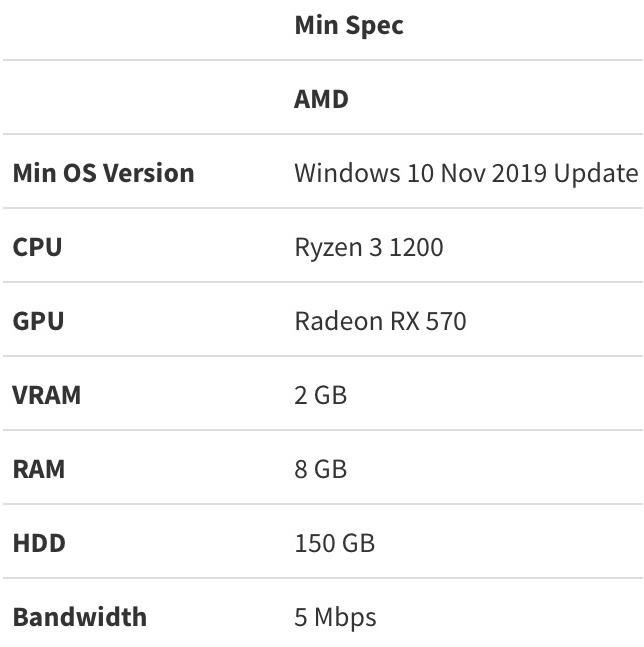Select the 'HDD' row label
Screen dimensions: 644x647
click(38, 543)
